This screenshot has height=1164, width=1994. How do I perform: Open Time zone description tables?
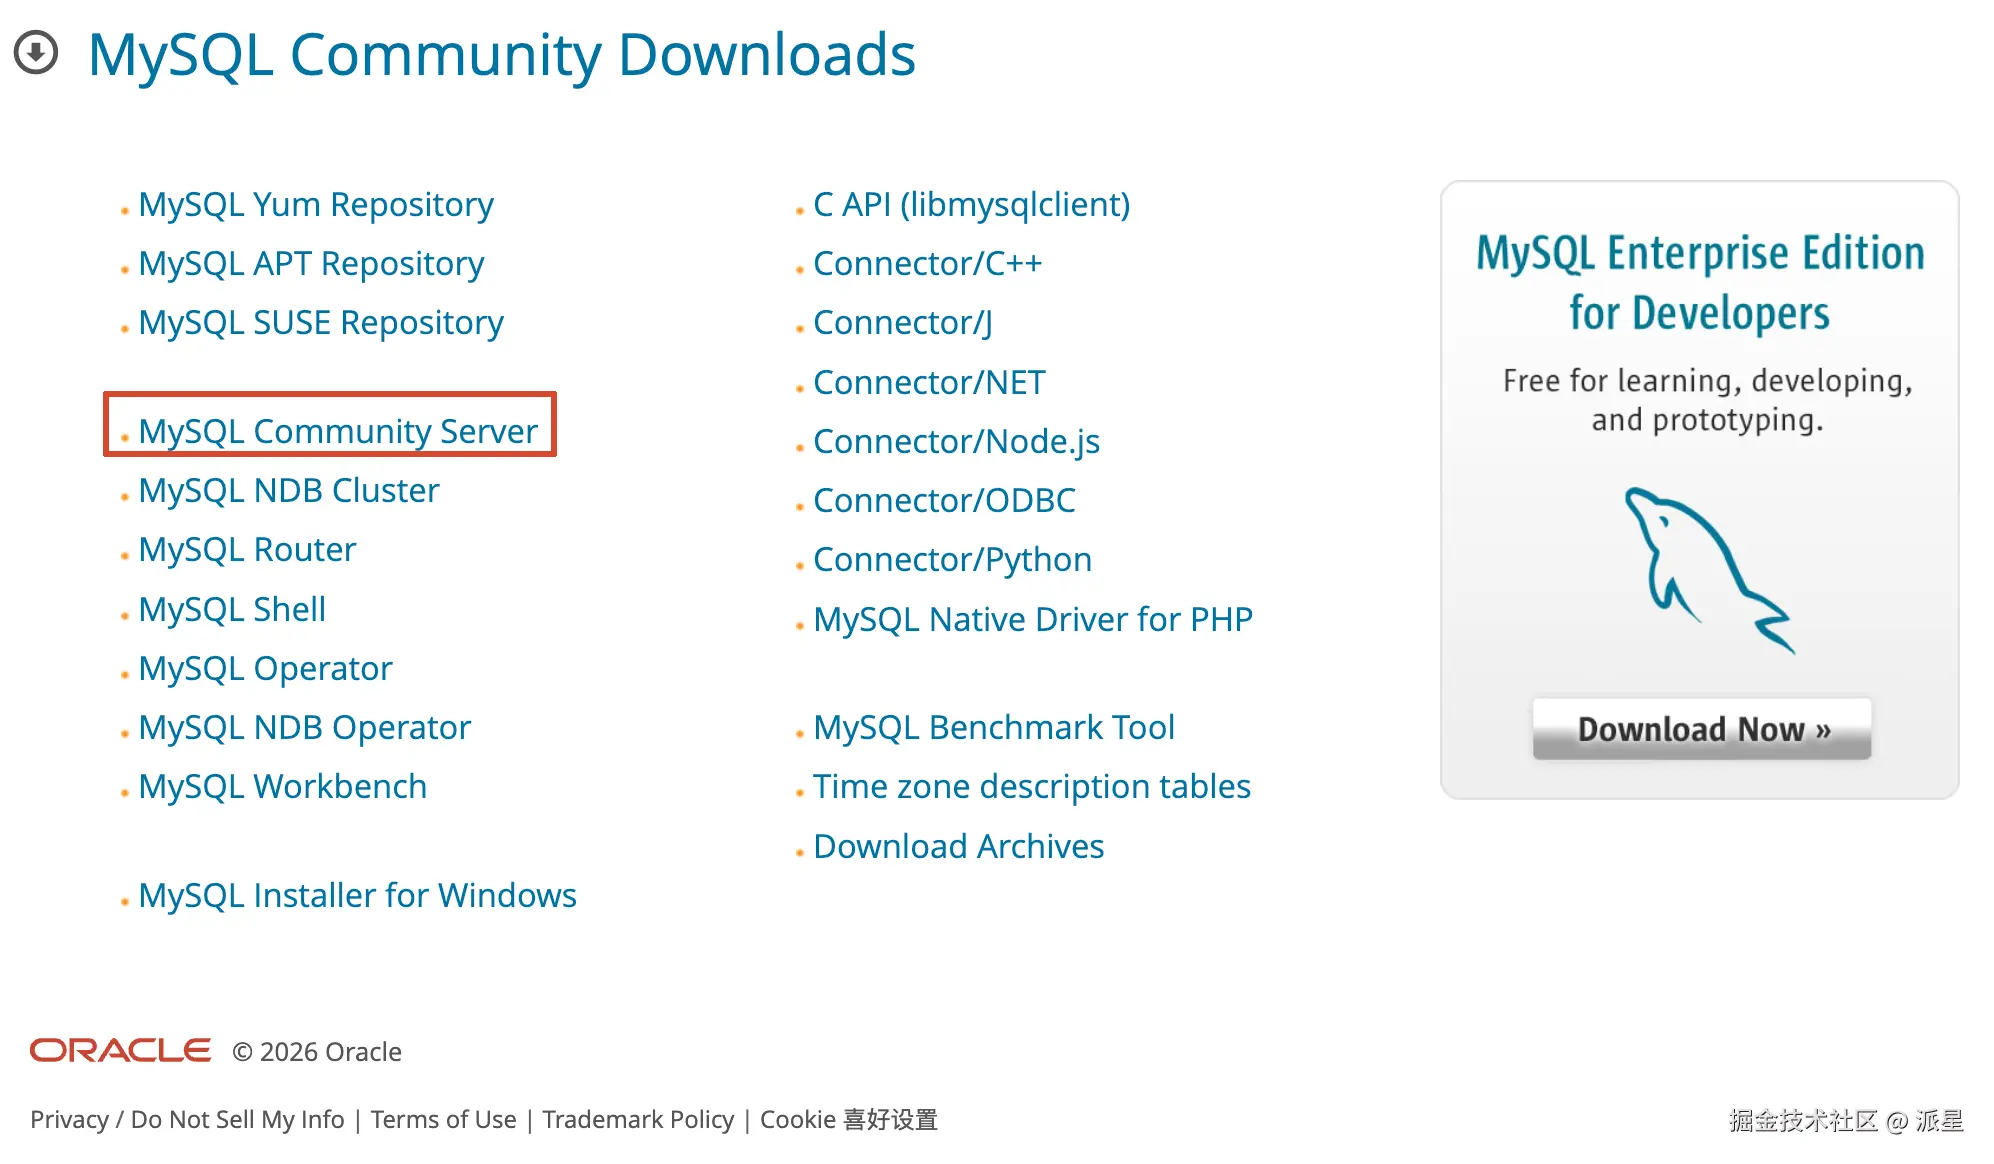[1031, 786]
